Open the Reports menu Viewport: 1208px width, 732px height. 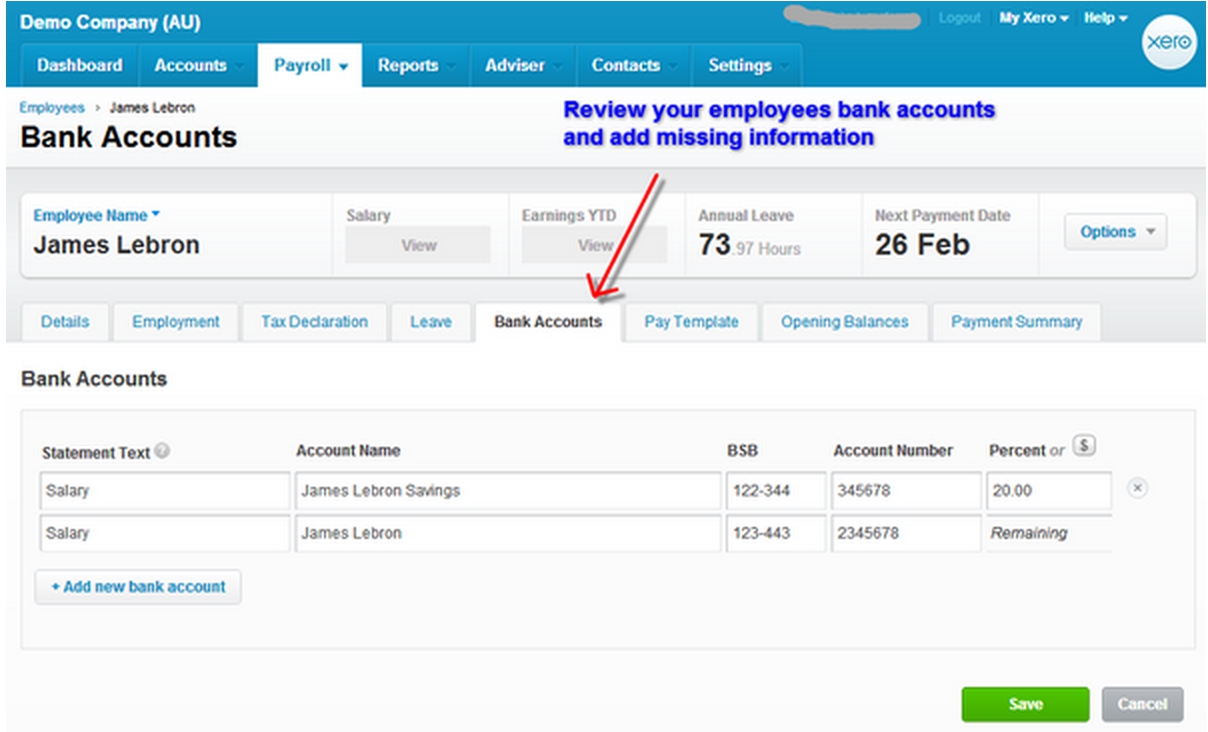408,66
